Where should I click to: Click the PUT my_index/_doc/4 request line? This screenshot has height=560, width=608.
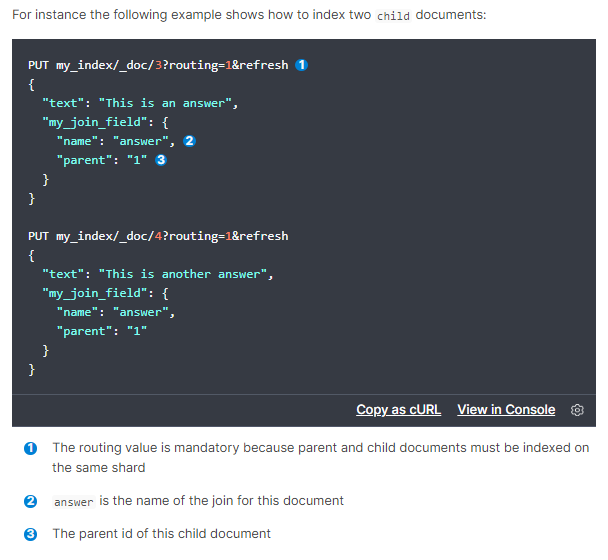click(158, 236)
